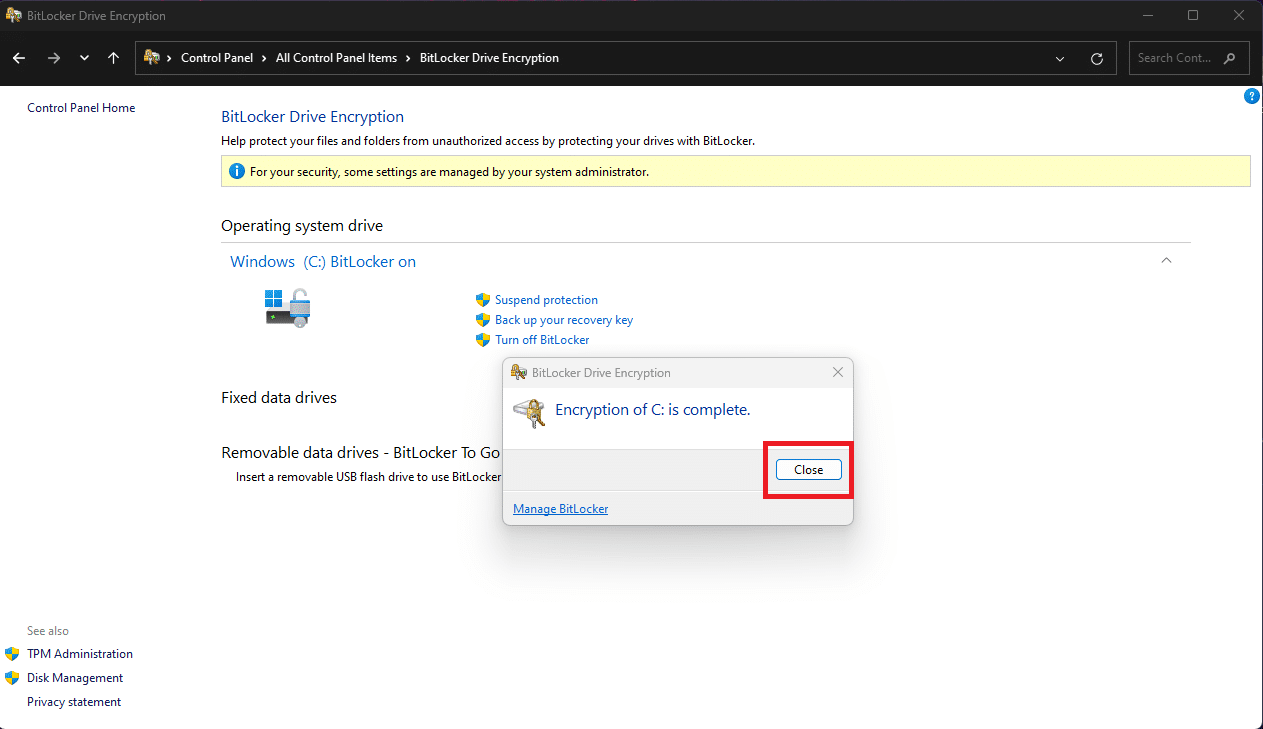This screenshot has height=729, width=1263.
Task: Click the Encryption of C: is complete text
Action: [x=652, y=410]
